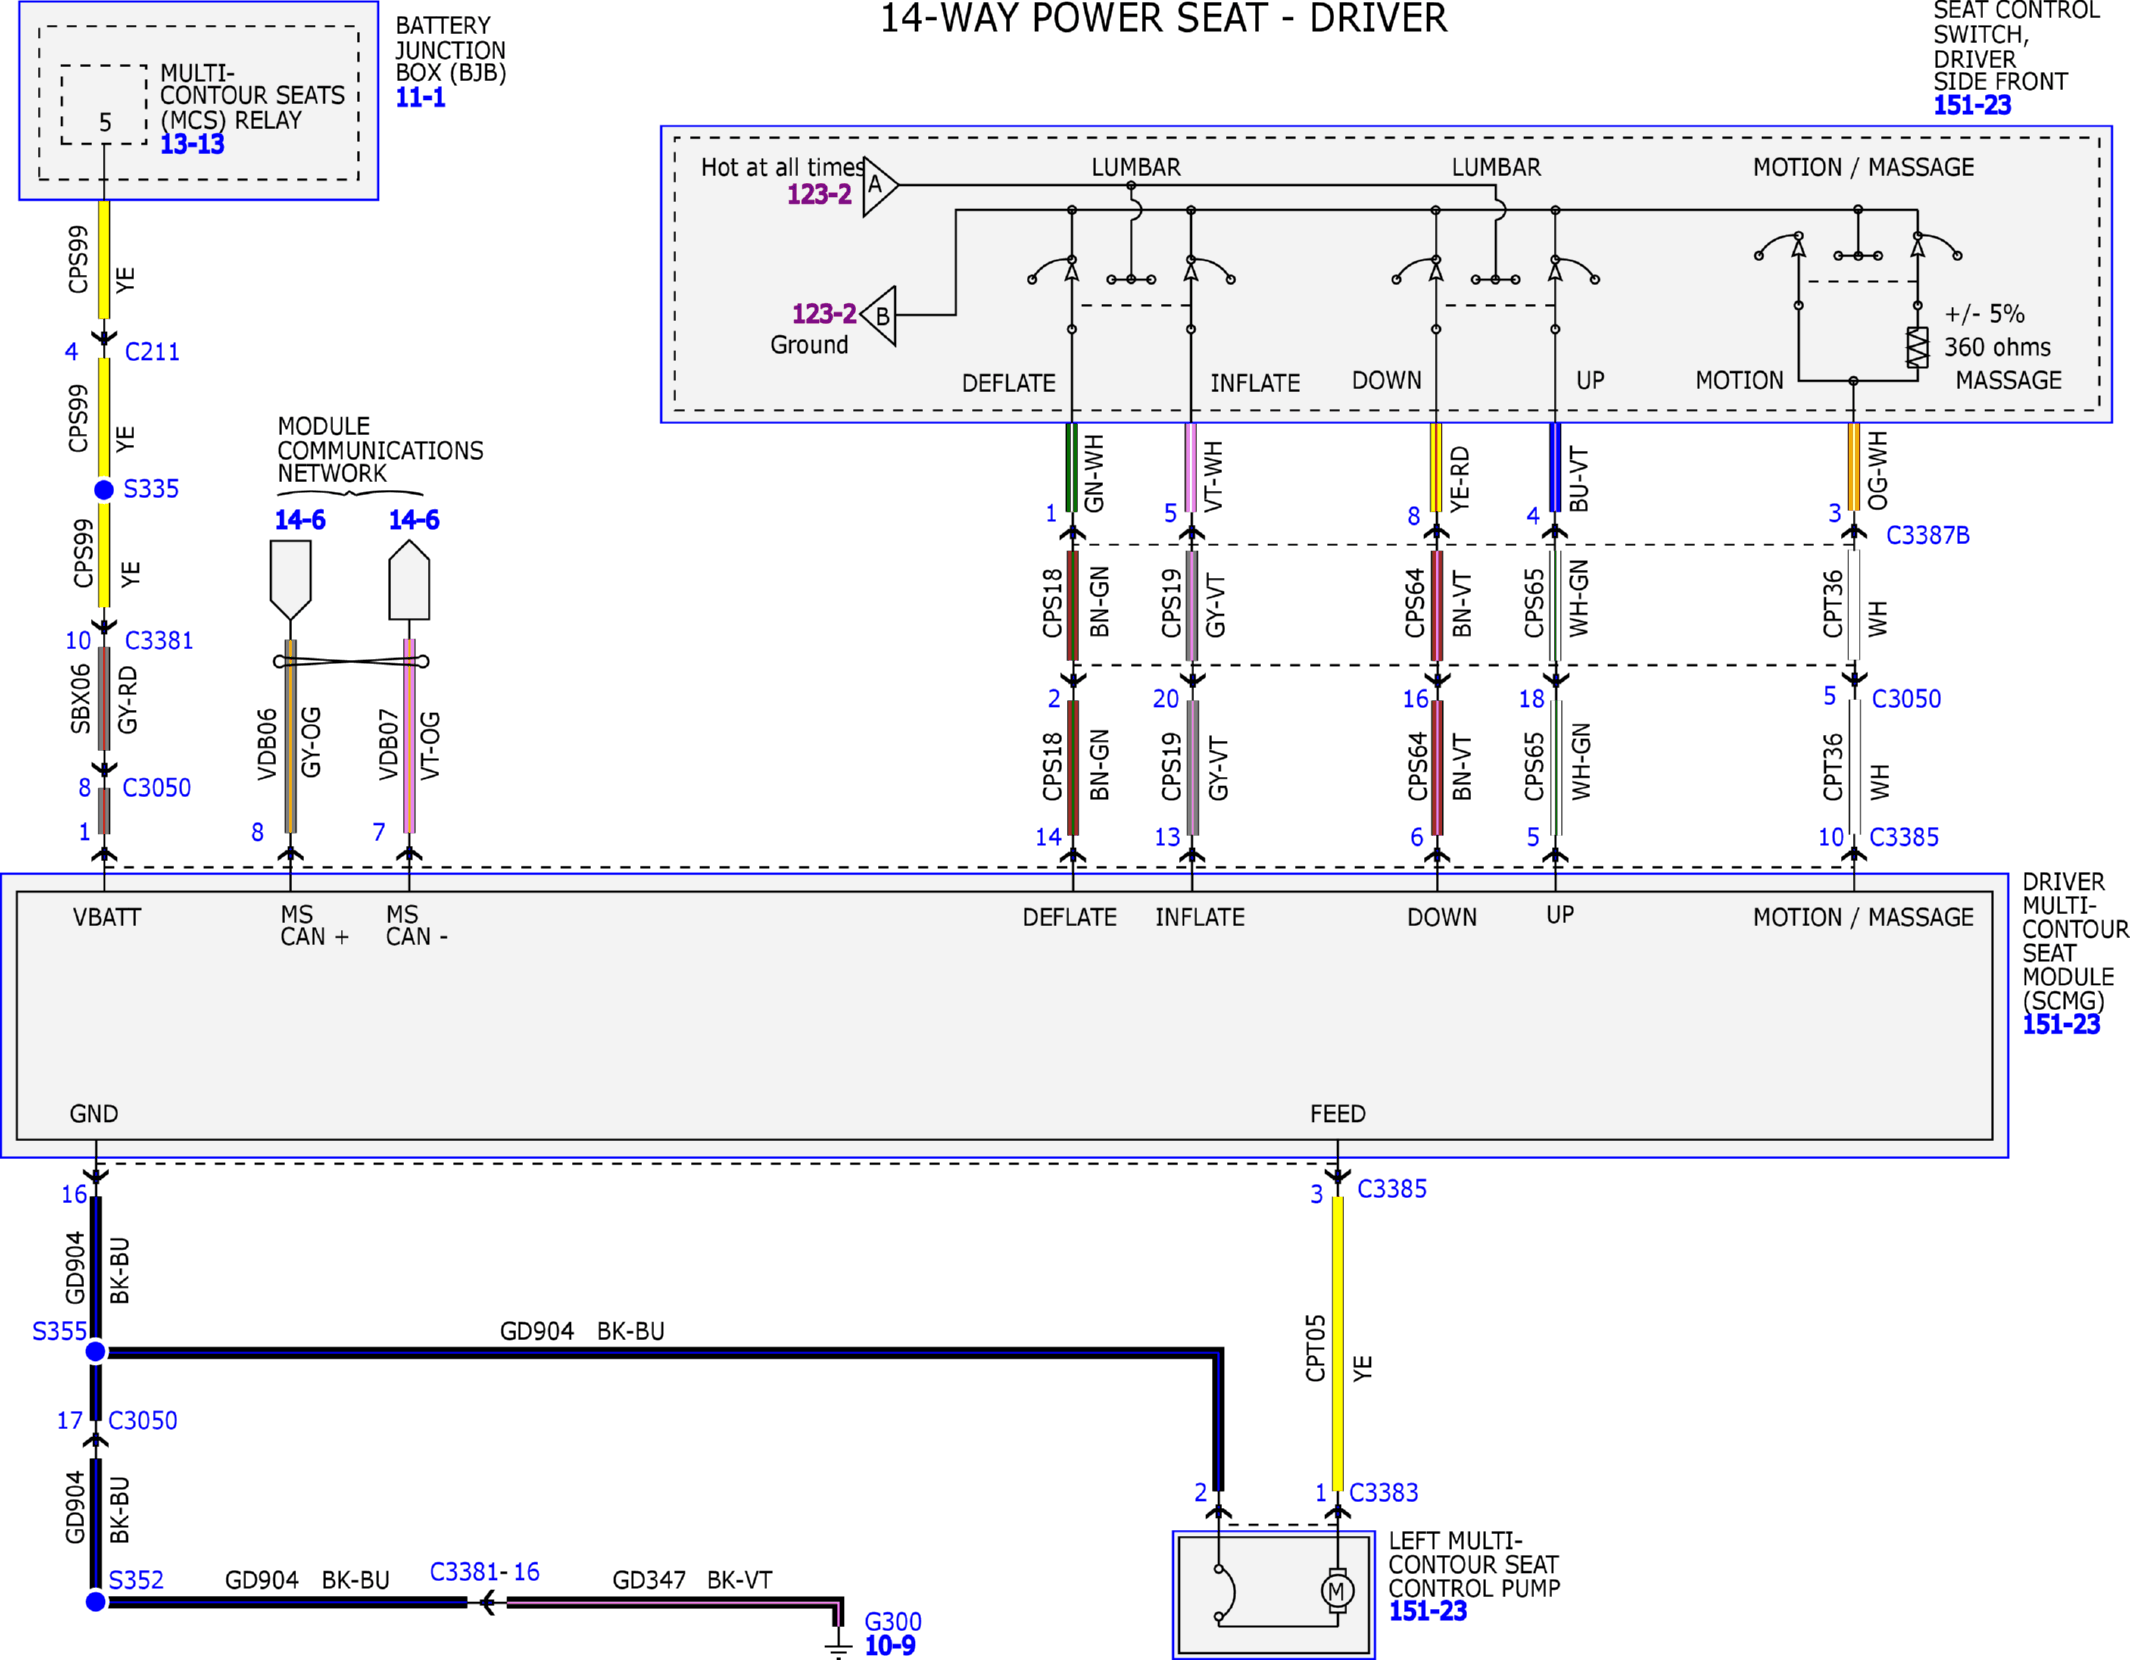The height and width of the screenshot is (1660, 2130).
Task: Click the horizontal GD904 BK-BU wire label near S355
Action: coord(582,1331)
